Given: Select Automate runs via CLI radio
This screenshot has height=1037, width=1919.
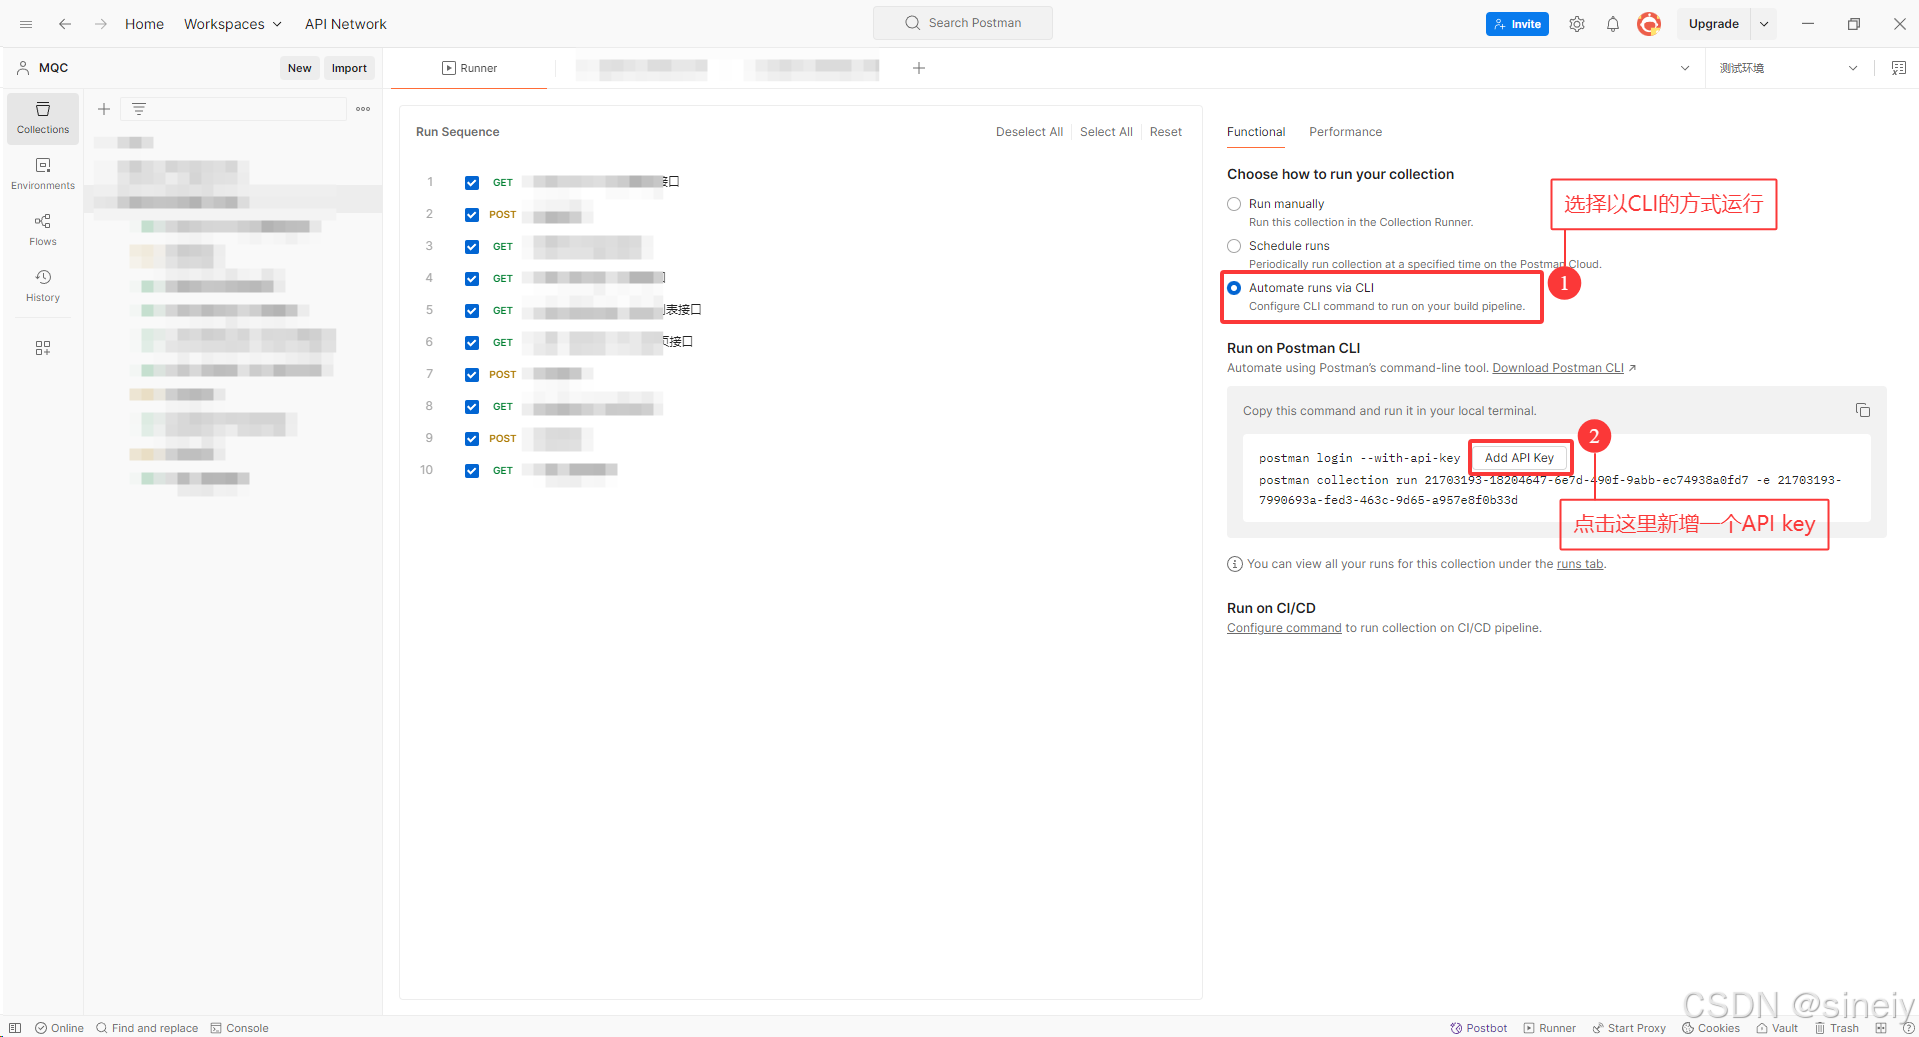Looking at the screenshot, I should tap(1234, 288).
